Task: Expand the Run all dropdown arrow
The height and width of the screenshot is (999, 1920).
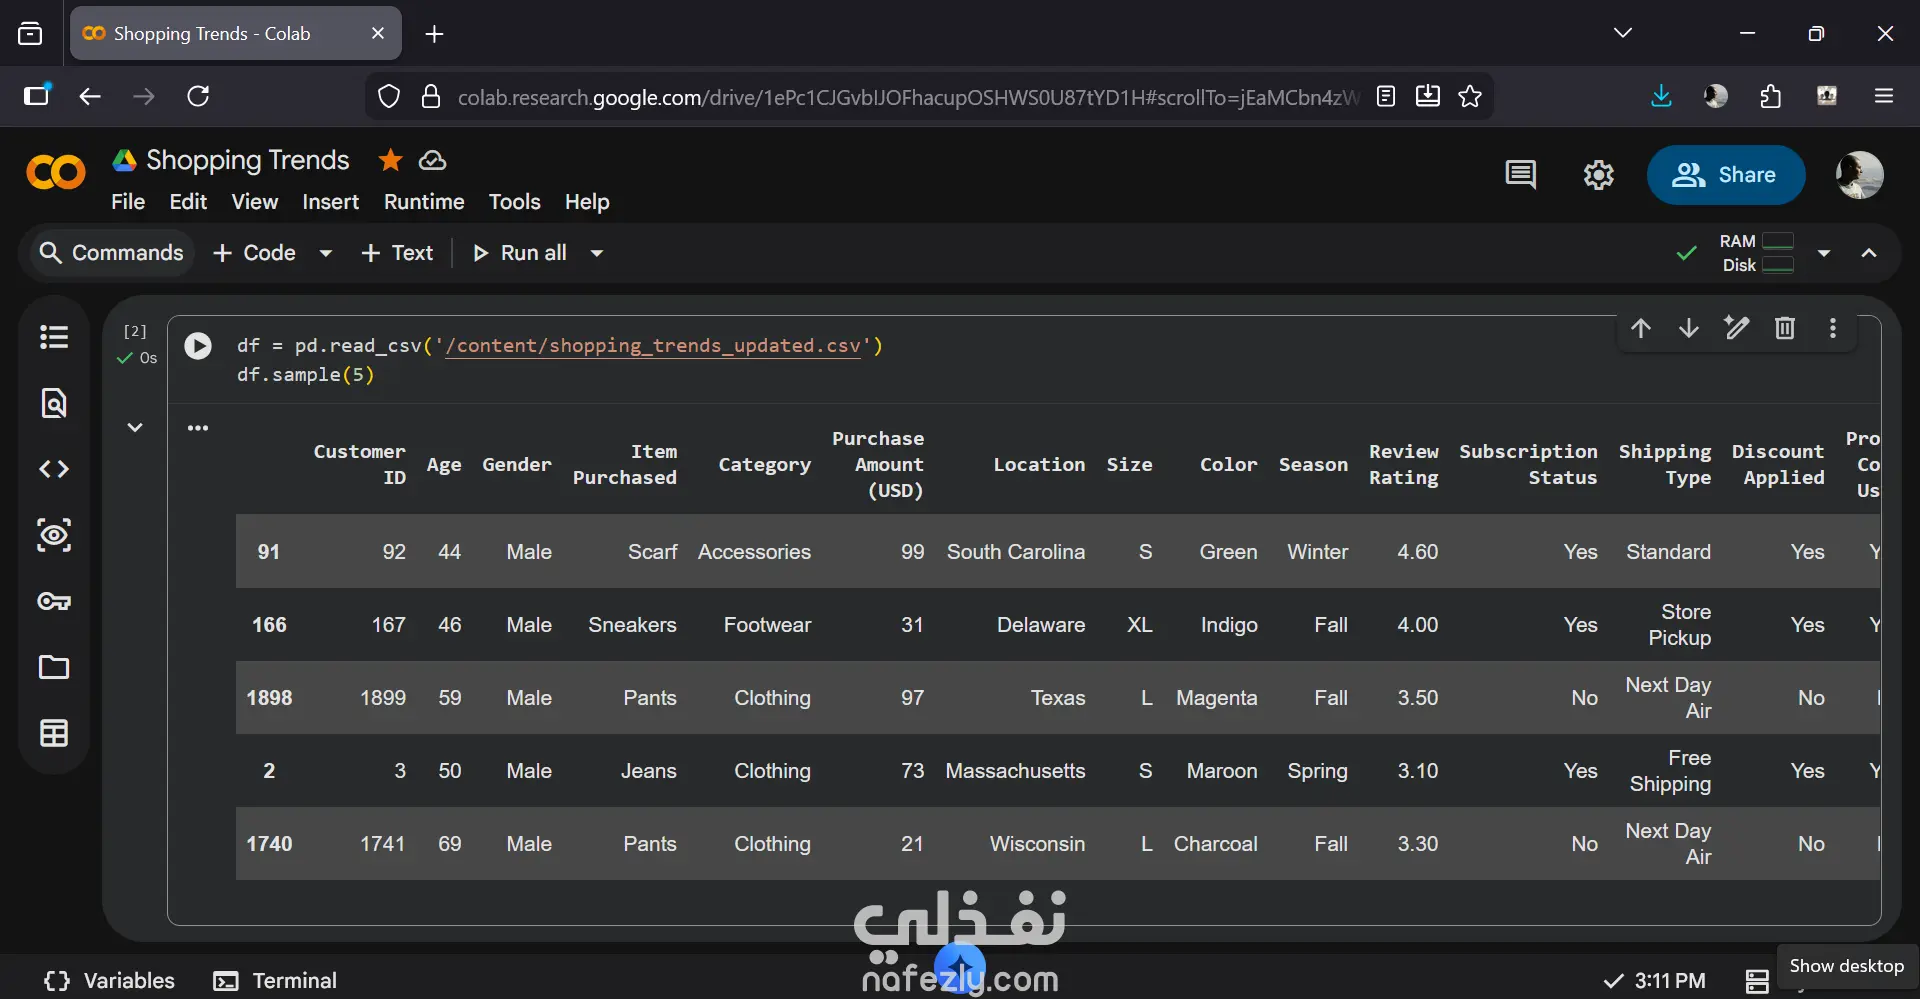Action: [597, 253]
